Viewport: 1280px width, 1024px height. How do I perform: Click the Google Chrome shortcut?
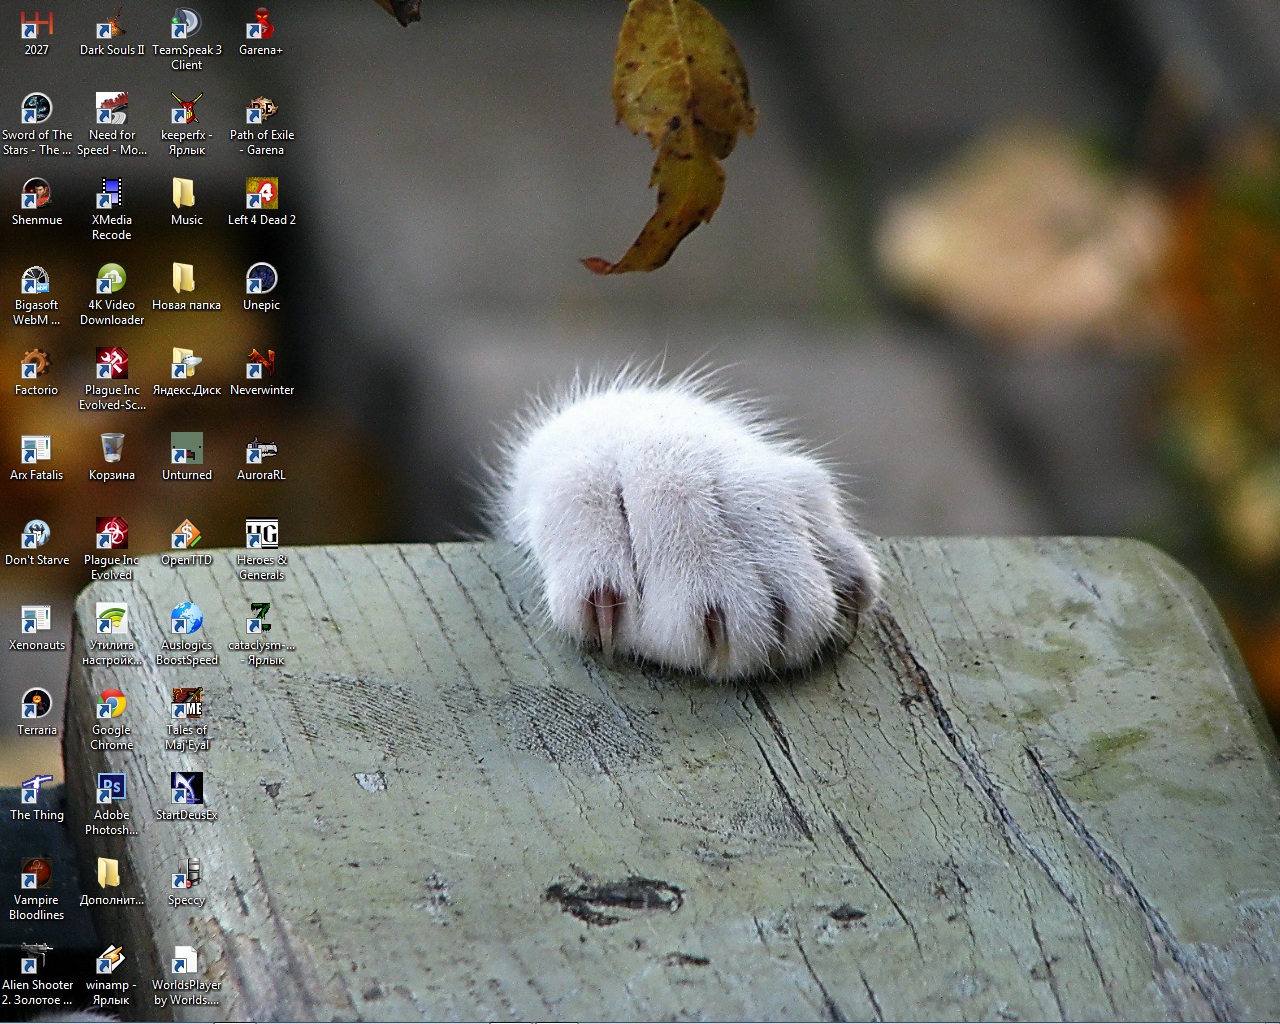(111, 705)
